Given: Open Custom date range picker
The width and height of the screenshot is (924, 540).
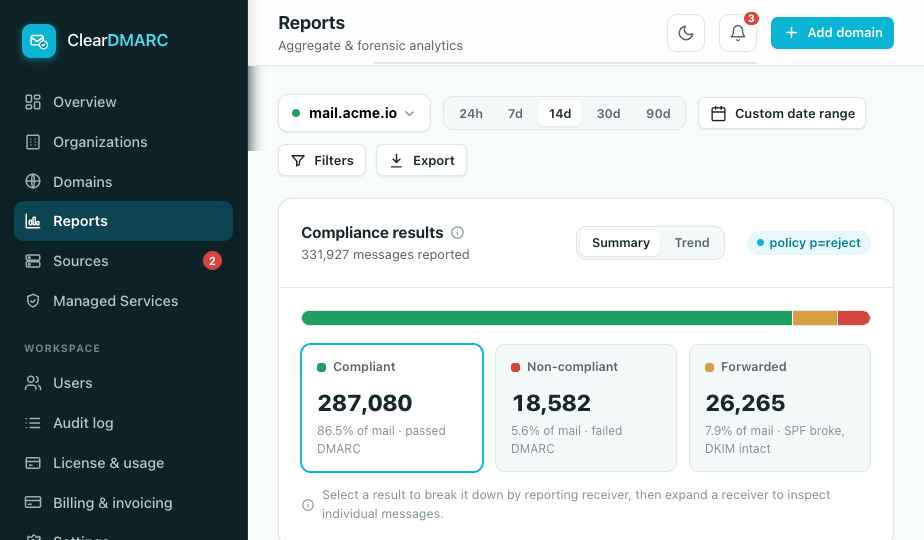Looking at the screenshot, I should pyautogui.click(x=782, y=113).
